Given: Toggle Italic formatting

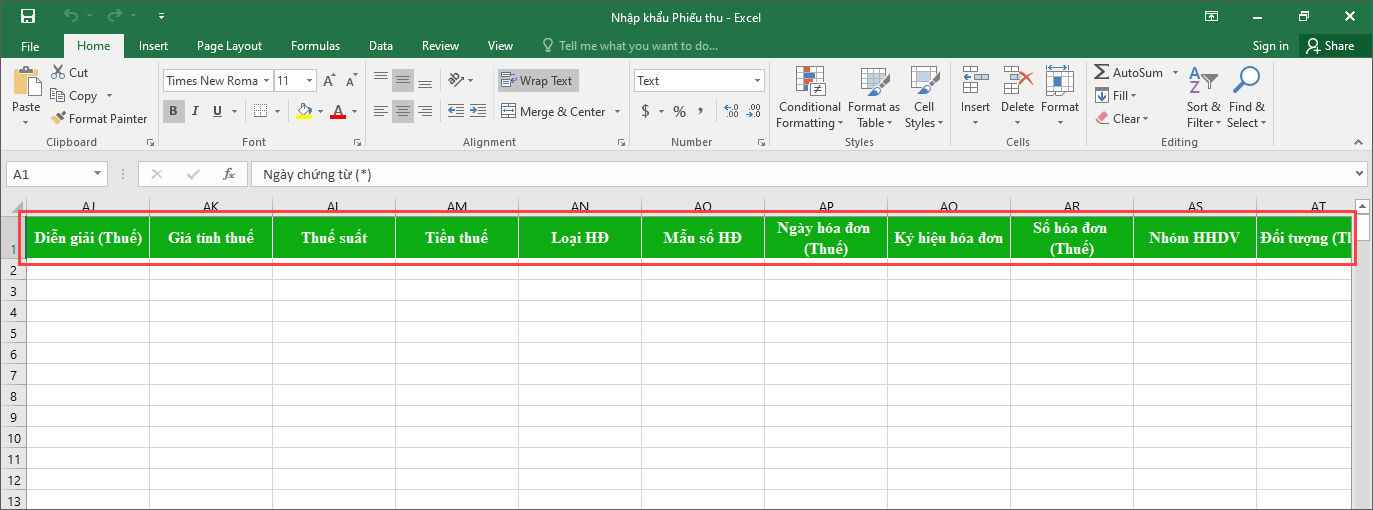Looking at the screenshot, I should click(194, 111).
